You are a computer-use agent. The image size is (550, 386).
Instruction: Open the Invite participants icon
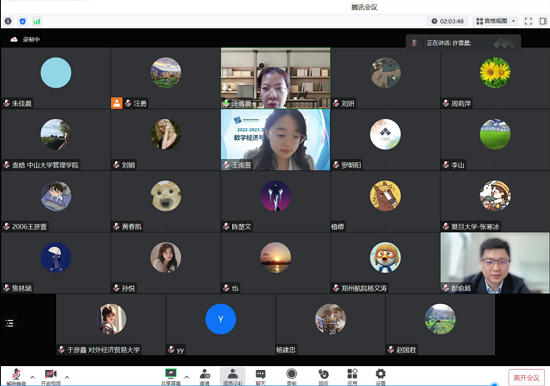[x=205, y=377]
